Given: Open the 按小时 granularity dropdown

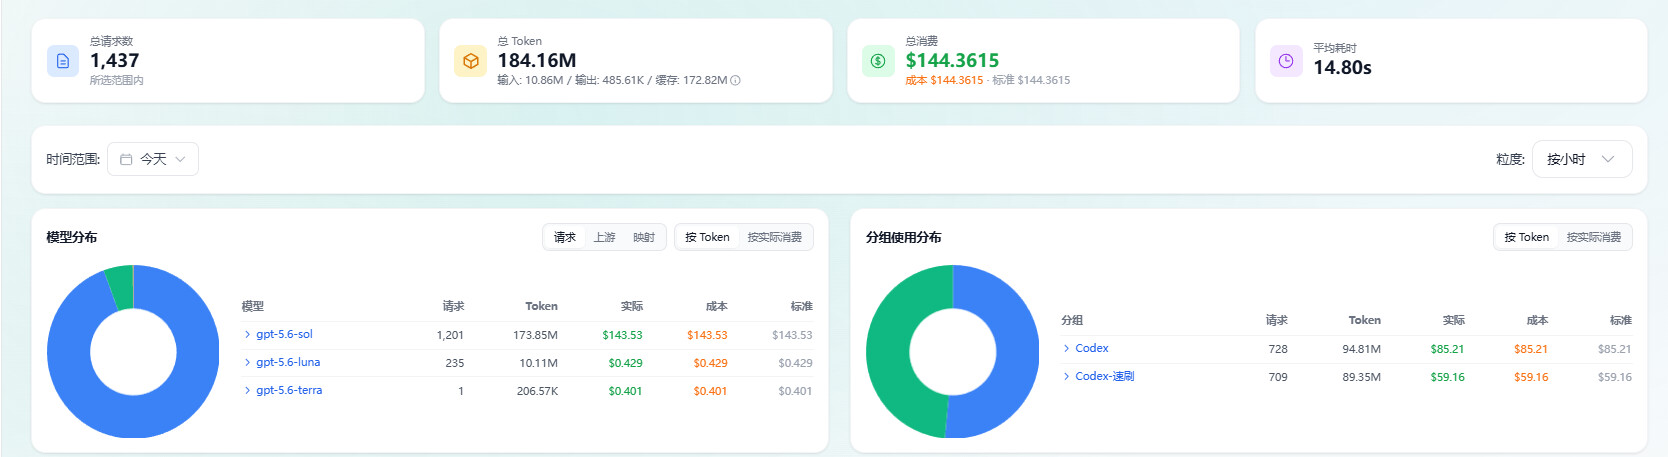Looking at the screenshot, I should pyautogui.click(x=1582, y=159).
